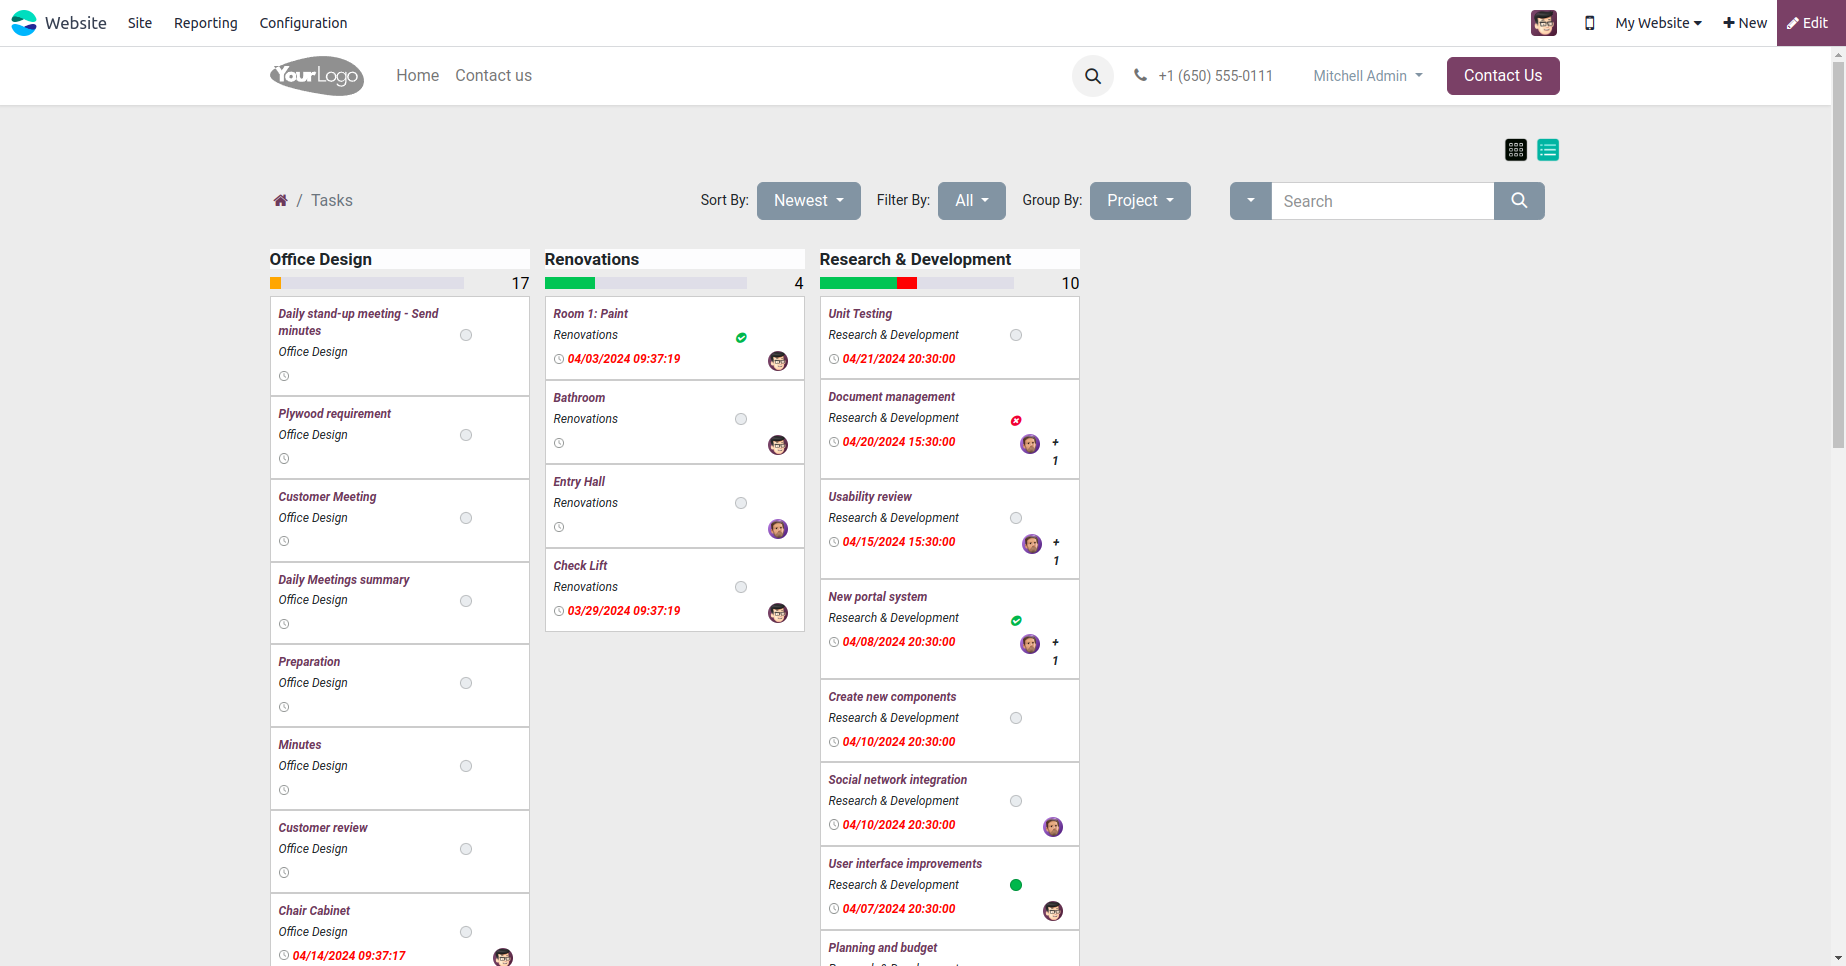Screen dimensions: 1846x966
Task: Focus the task Search input field
Action: pos(1383,201)
